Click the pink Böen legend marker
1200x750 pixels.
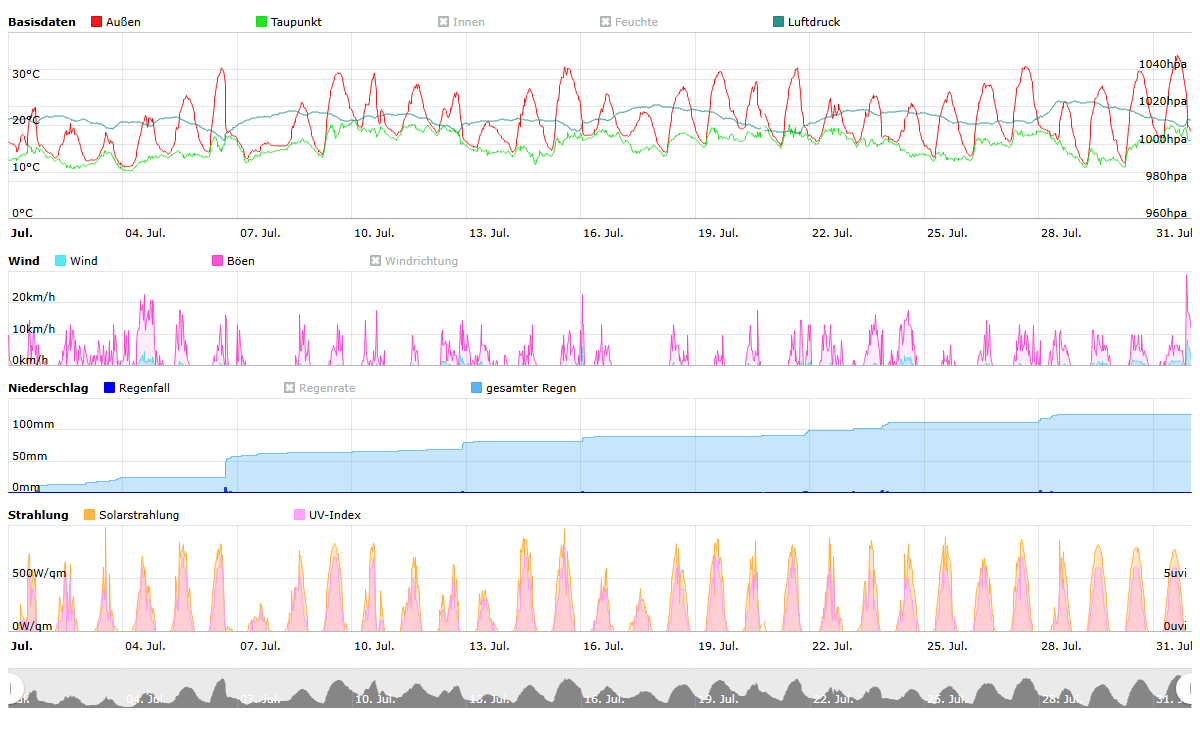(x=218, y=261)
